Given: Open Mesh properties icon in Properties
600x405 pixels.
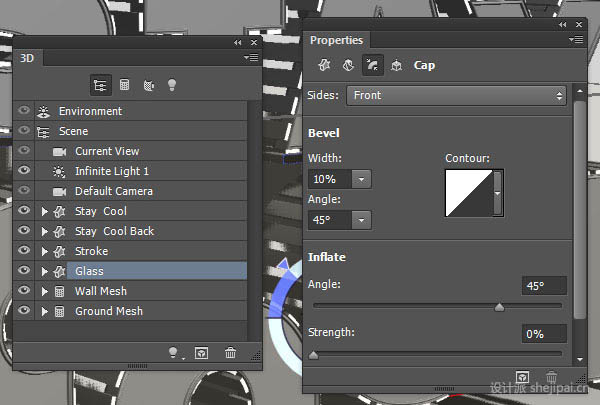Looking at the screenshot, I should (324, 65).
